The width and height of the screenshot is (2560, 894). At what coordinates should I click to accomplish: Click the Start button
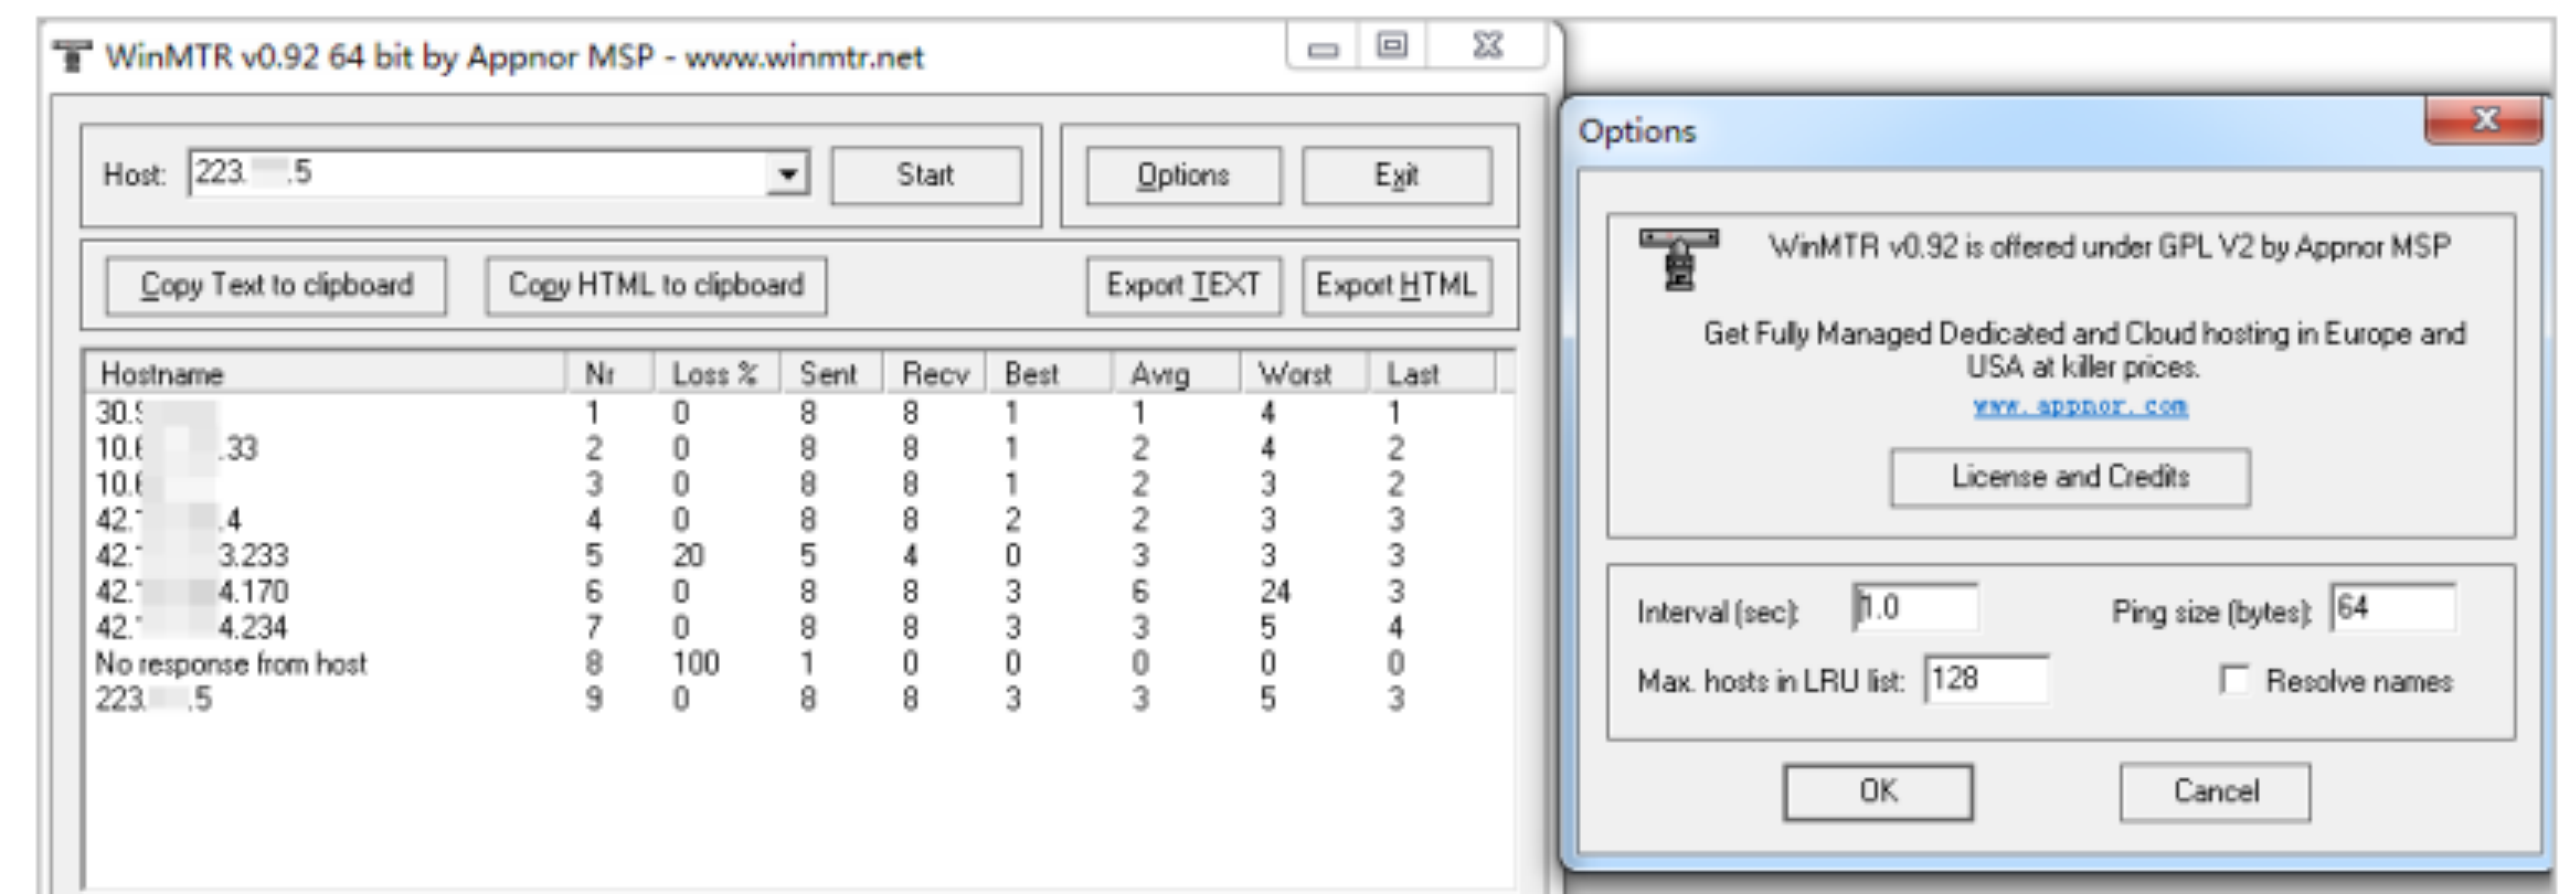click(926, 176)
